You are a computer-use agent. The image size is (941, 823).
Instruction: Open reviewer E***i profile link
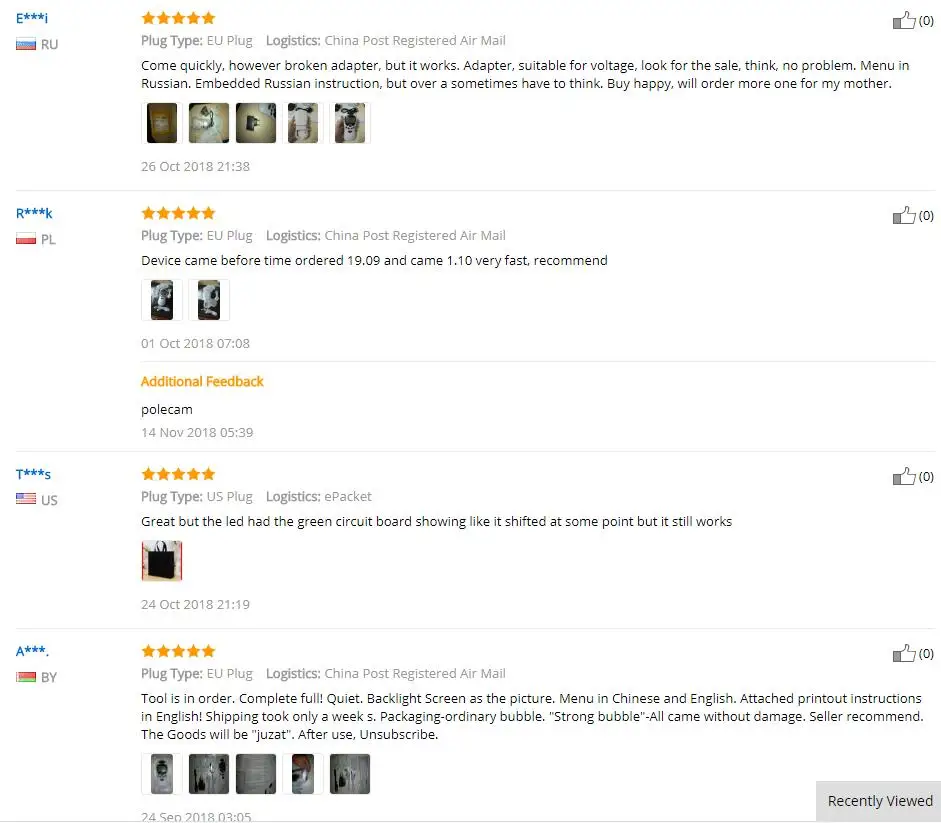(32, 18)
